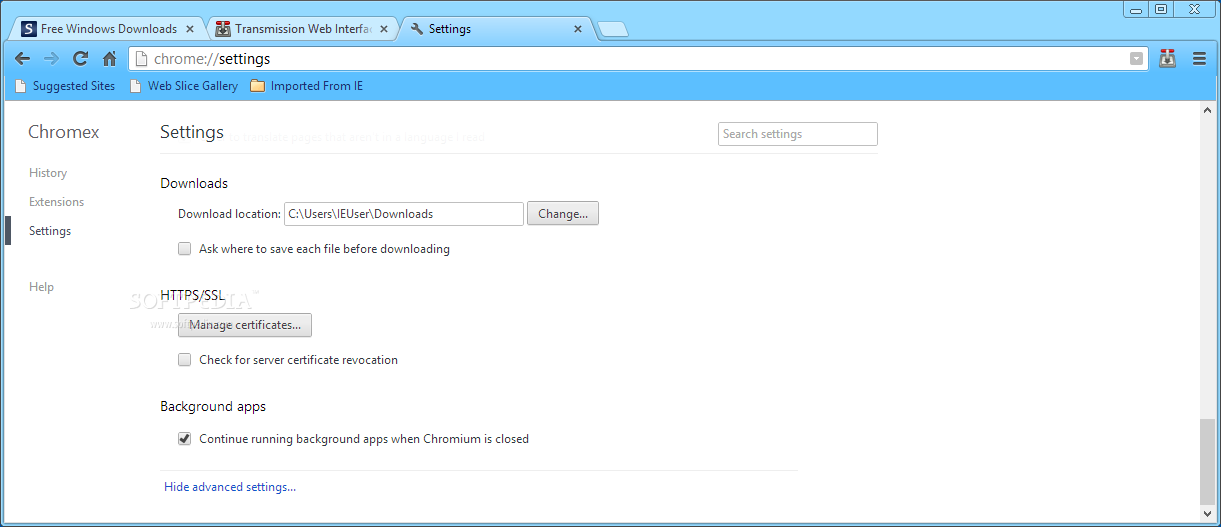
Task: Open Help in the sidebar
Action: (41, 287)
